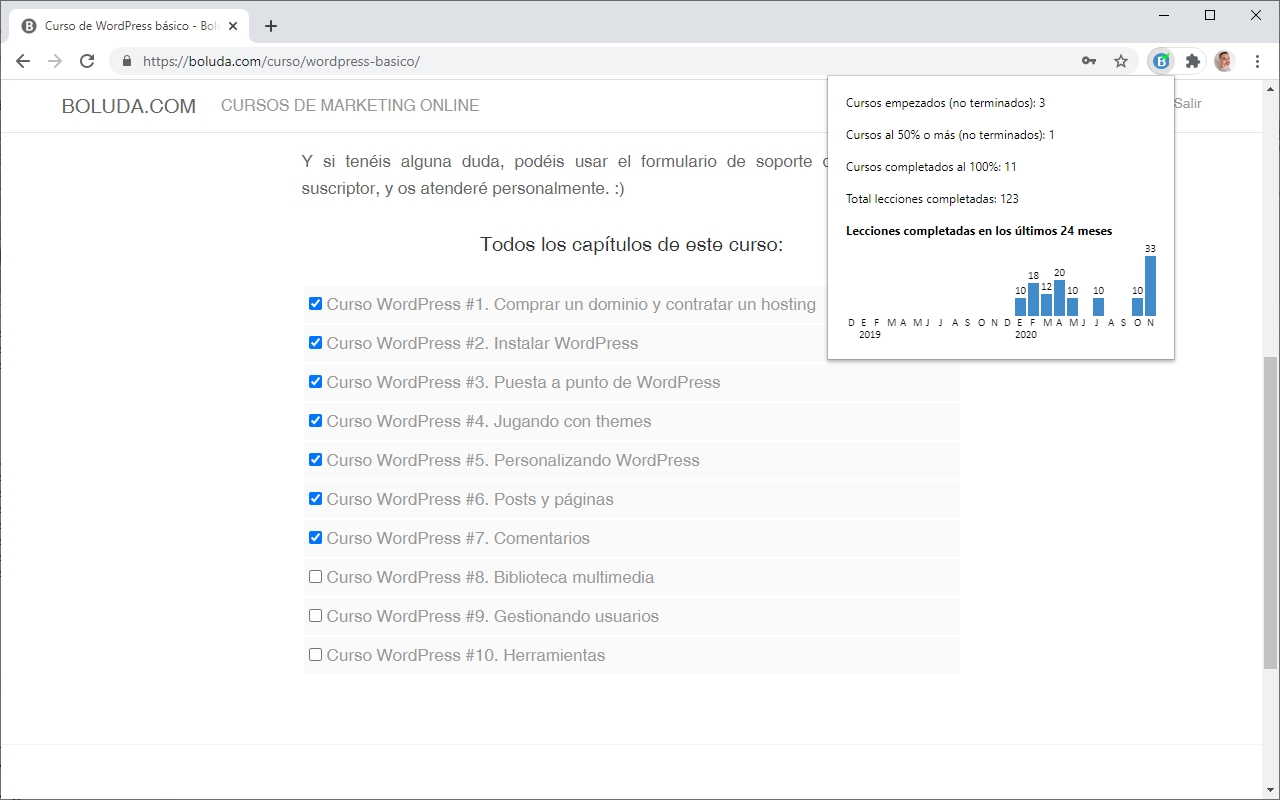Check lesson #10 Herramientas
Screen dimensions: 1280x800
point(315,654)
